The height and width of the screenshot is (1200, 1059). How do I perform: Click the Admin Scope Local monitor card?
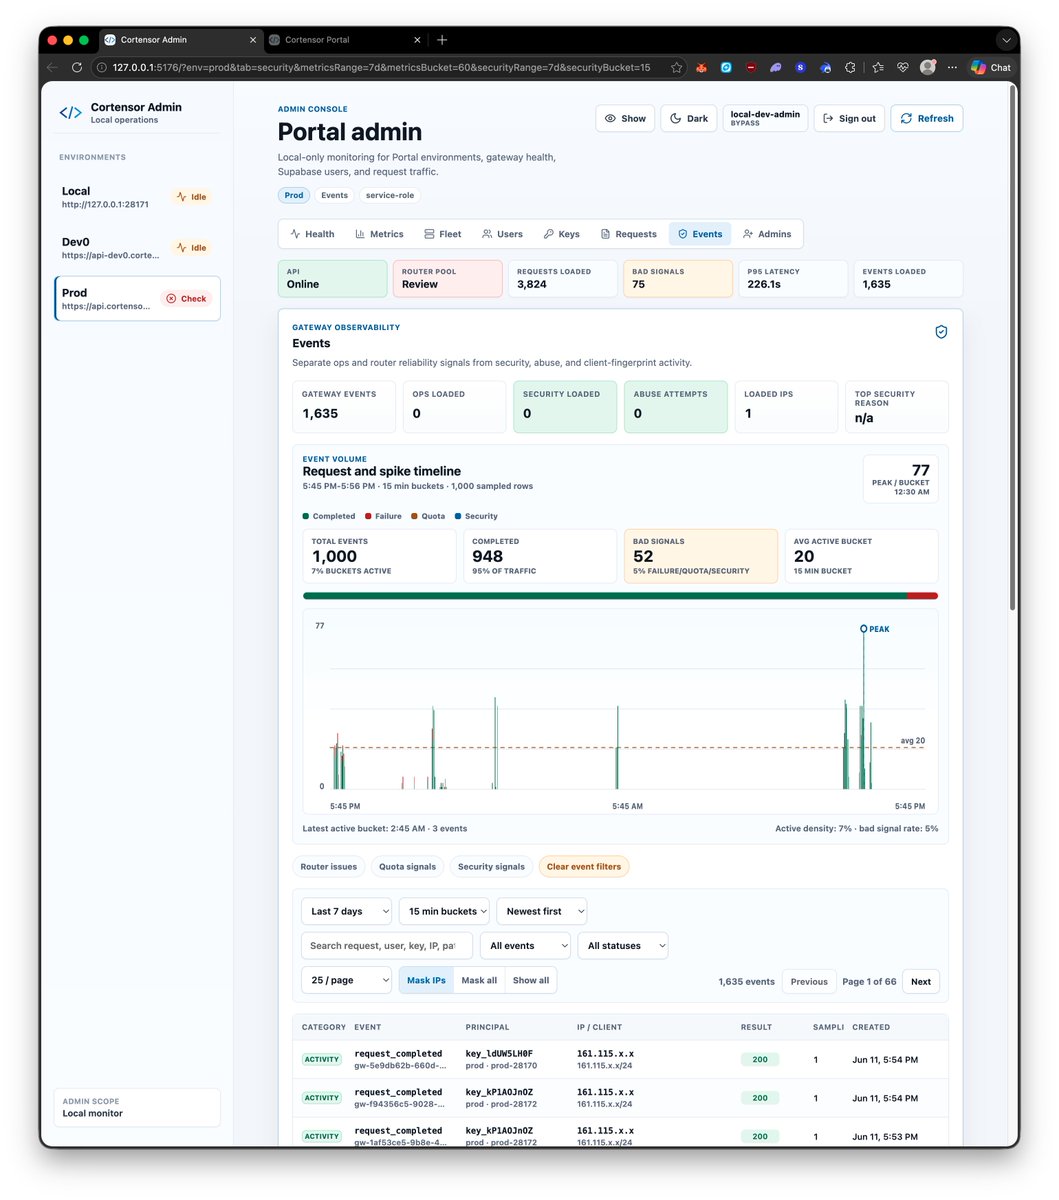pos(137,1107)
